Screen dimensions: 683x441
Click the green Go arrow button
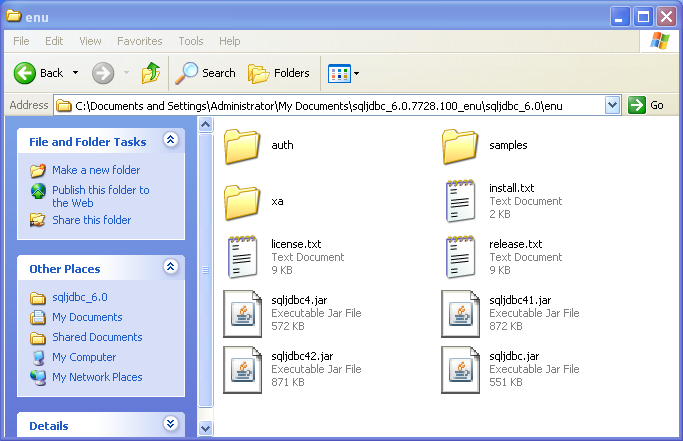click(636, 105)
